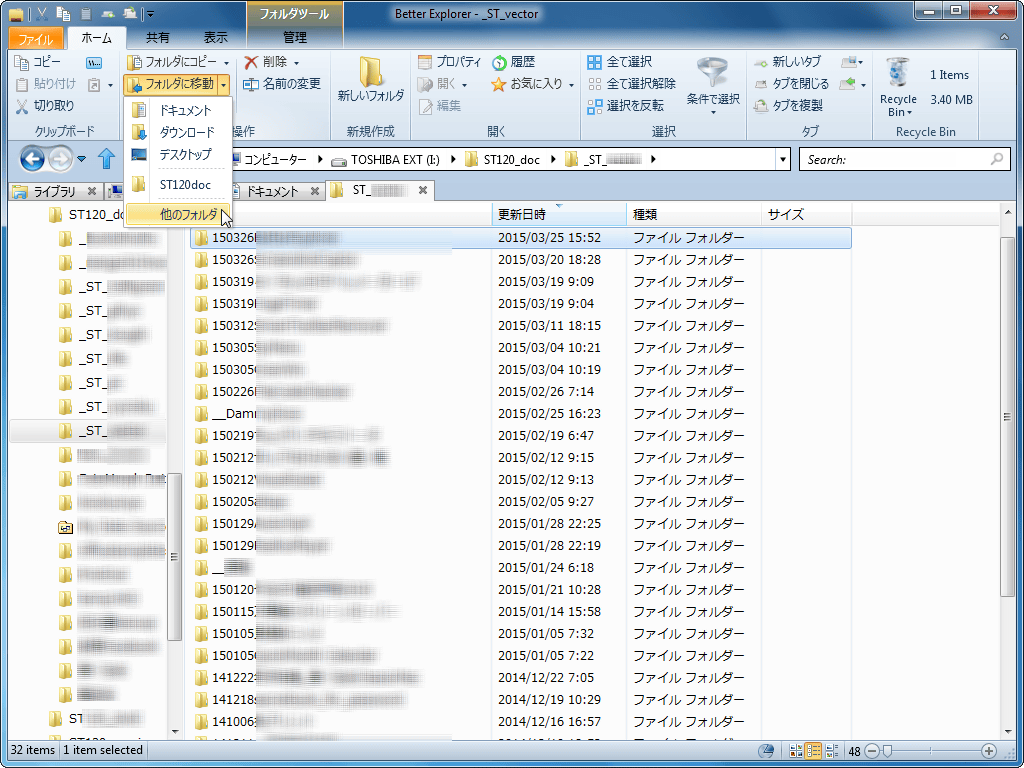Open the Delete (削除) dropdown arrow
This screenshot has width=1024, height=768.
point(296,63)
